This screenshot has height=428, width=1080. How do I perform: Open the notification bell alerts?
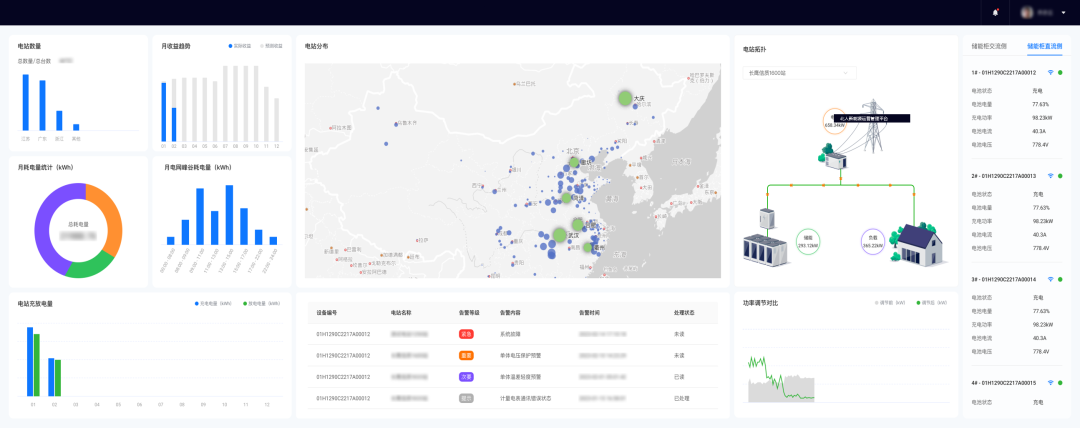point(995,12)
